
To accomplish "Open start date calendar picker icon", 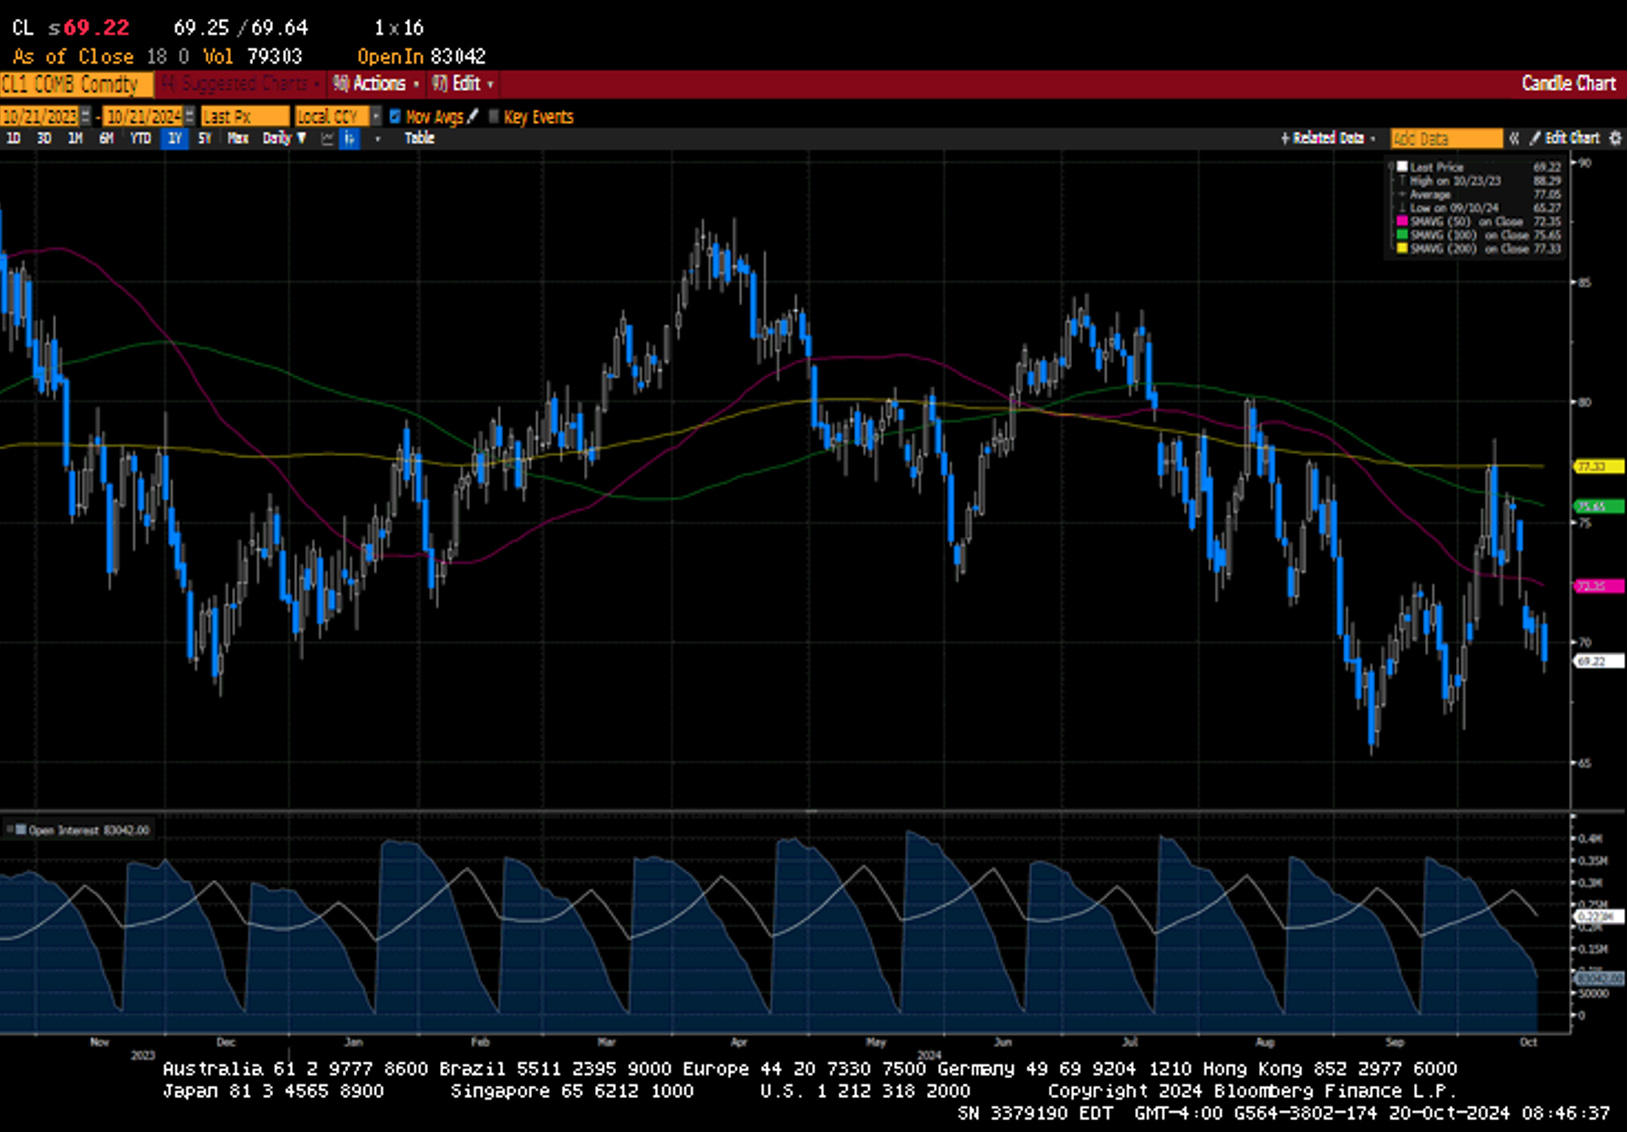I will click(x=86, y=117).
